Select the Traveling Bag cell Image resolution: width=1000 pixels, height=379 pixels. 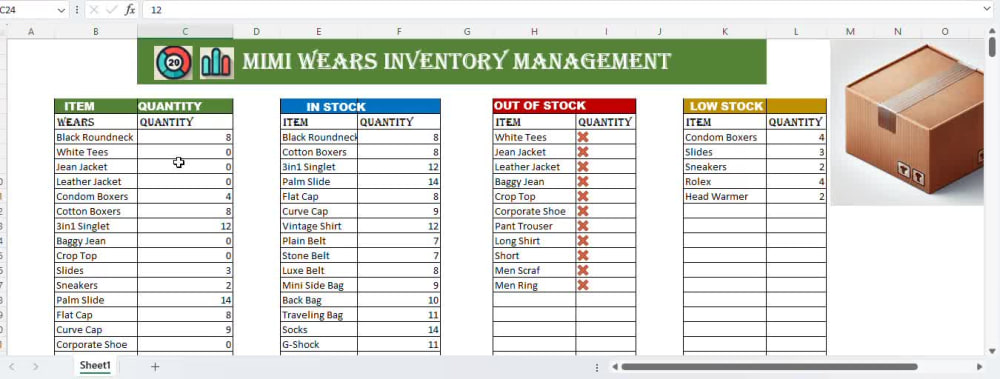[319, 315]
